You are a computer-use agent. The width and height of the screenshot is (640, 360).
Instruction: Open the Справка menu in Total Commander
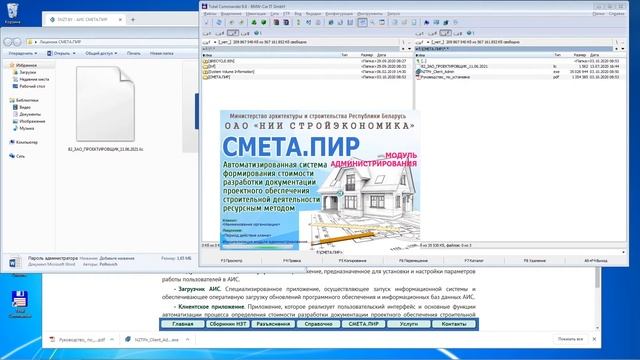tap(617, 14)
